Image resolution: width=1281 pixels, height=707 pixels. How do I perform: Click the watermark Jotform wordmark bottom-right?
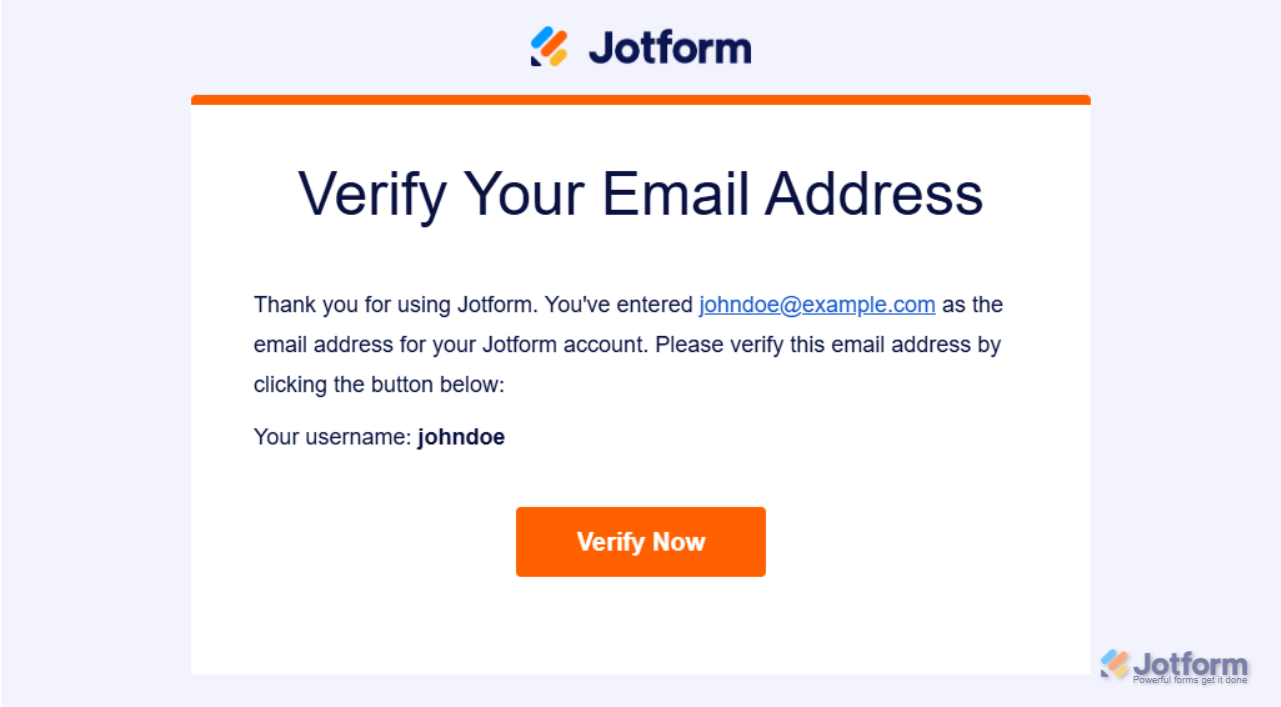[x=1190, y=664]
